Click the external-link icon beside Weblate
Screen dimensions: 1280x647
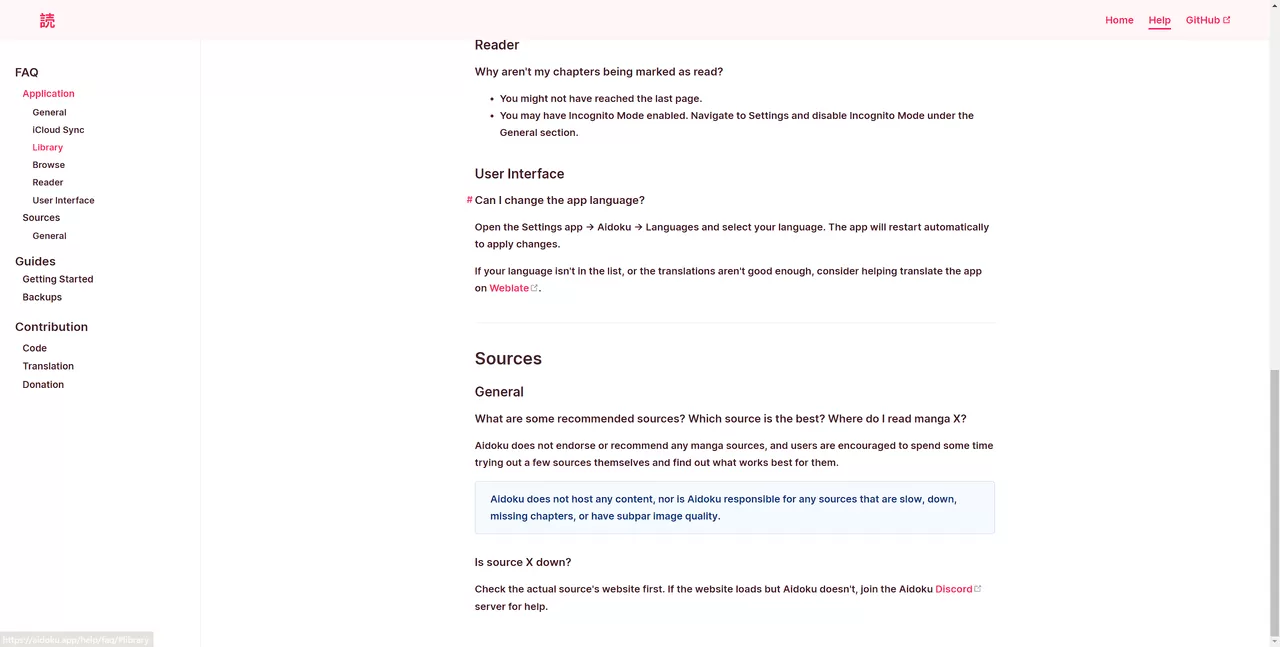pos(535,288)
